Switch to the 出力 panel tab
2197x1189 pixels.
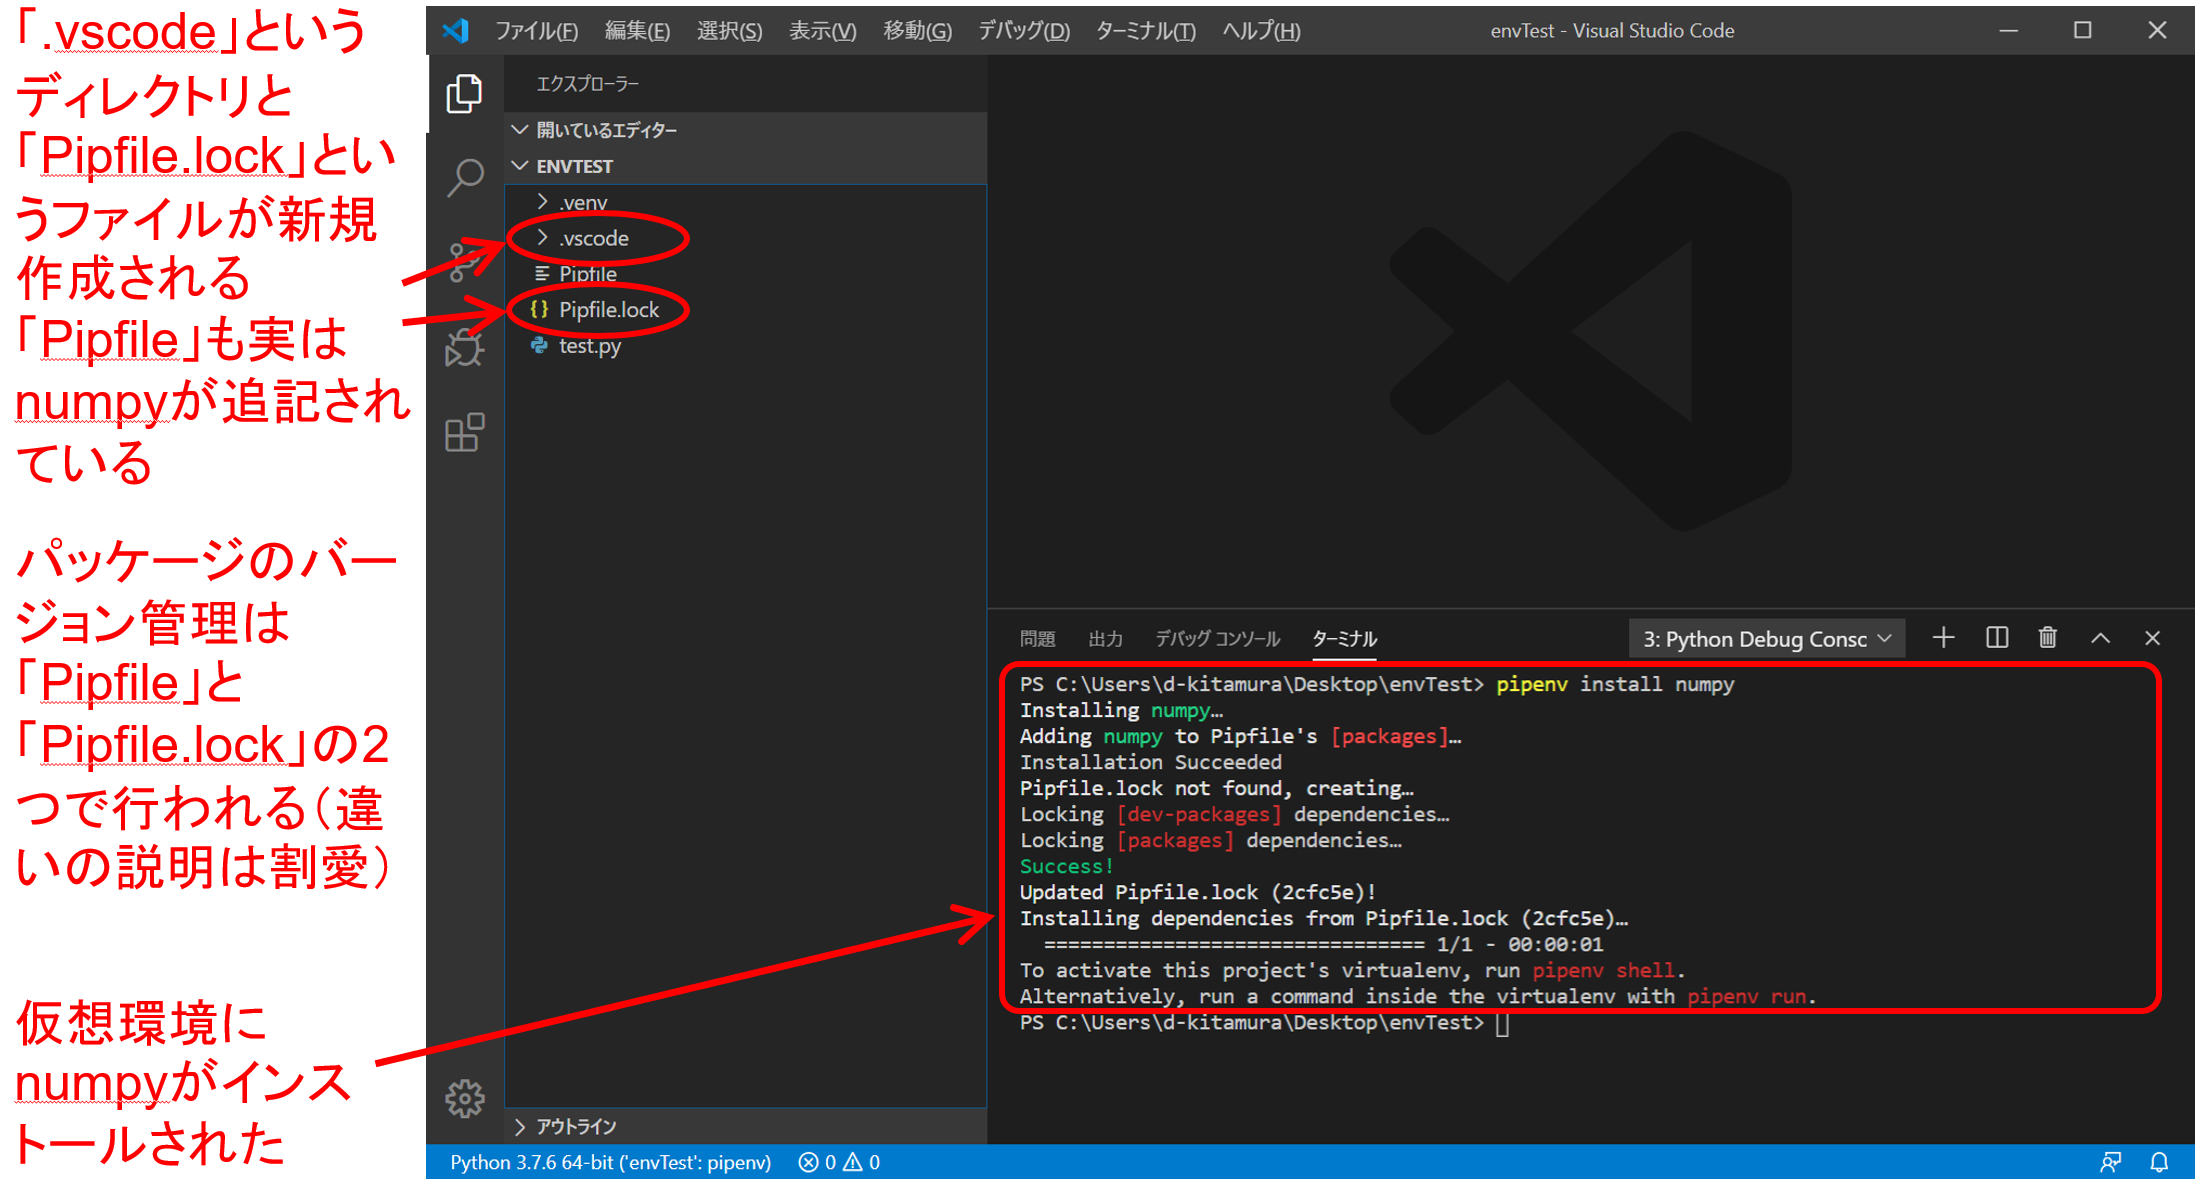1105,639
